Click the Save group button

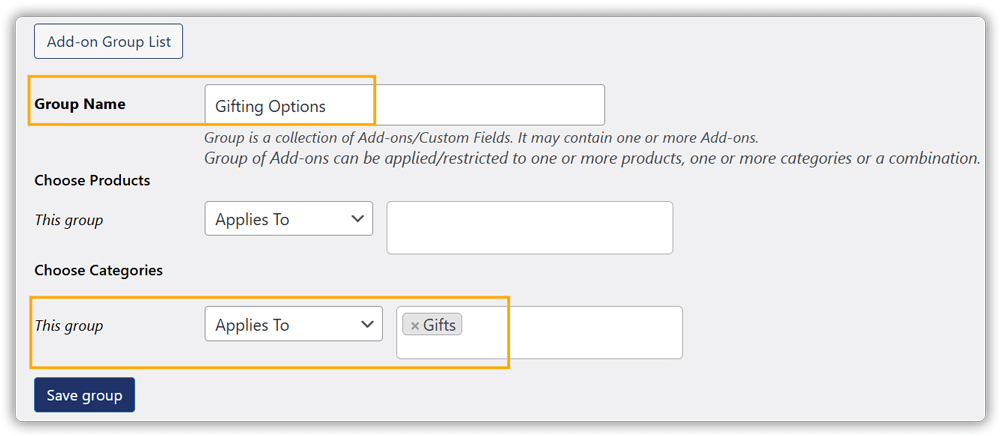pyautogui.click(x=84, y=395)
